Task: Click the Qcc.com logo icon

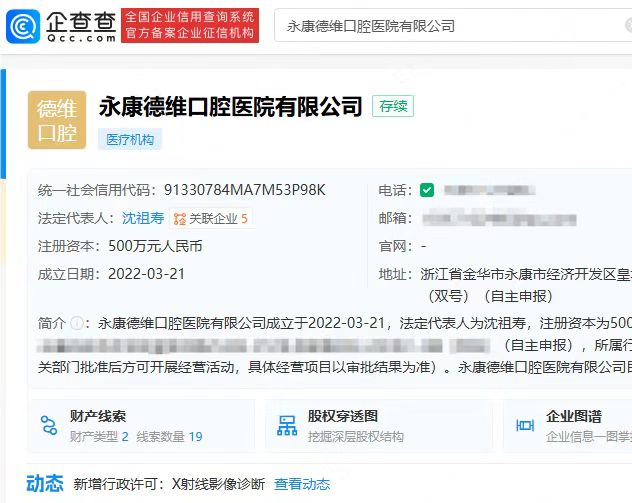Action: point(24,25)
